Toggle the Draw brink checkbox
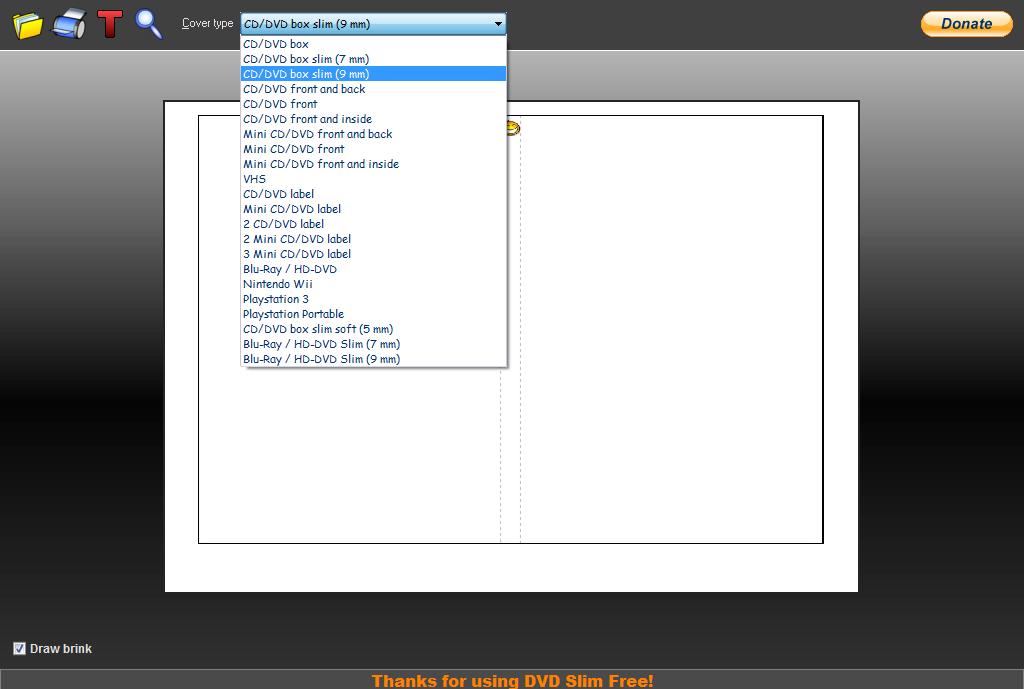Image resolution: width=1024 pixels, height=689 pixels. [x=21, y=648]
